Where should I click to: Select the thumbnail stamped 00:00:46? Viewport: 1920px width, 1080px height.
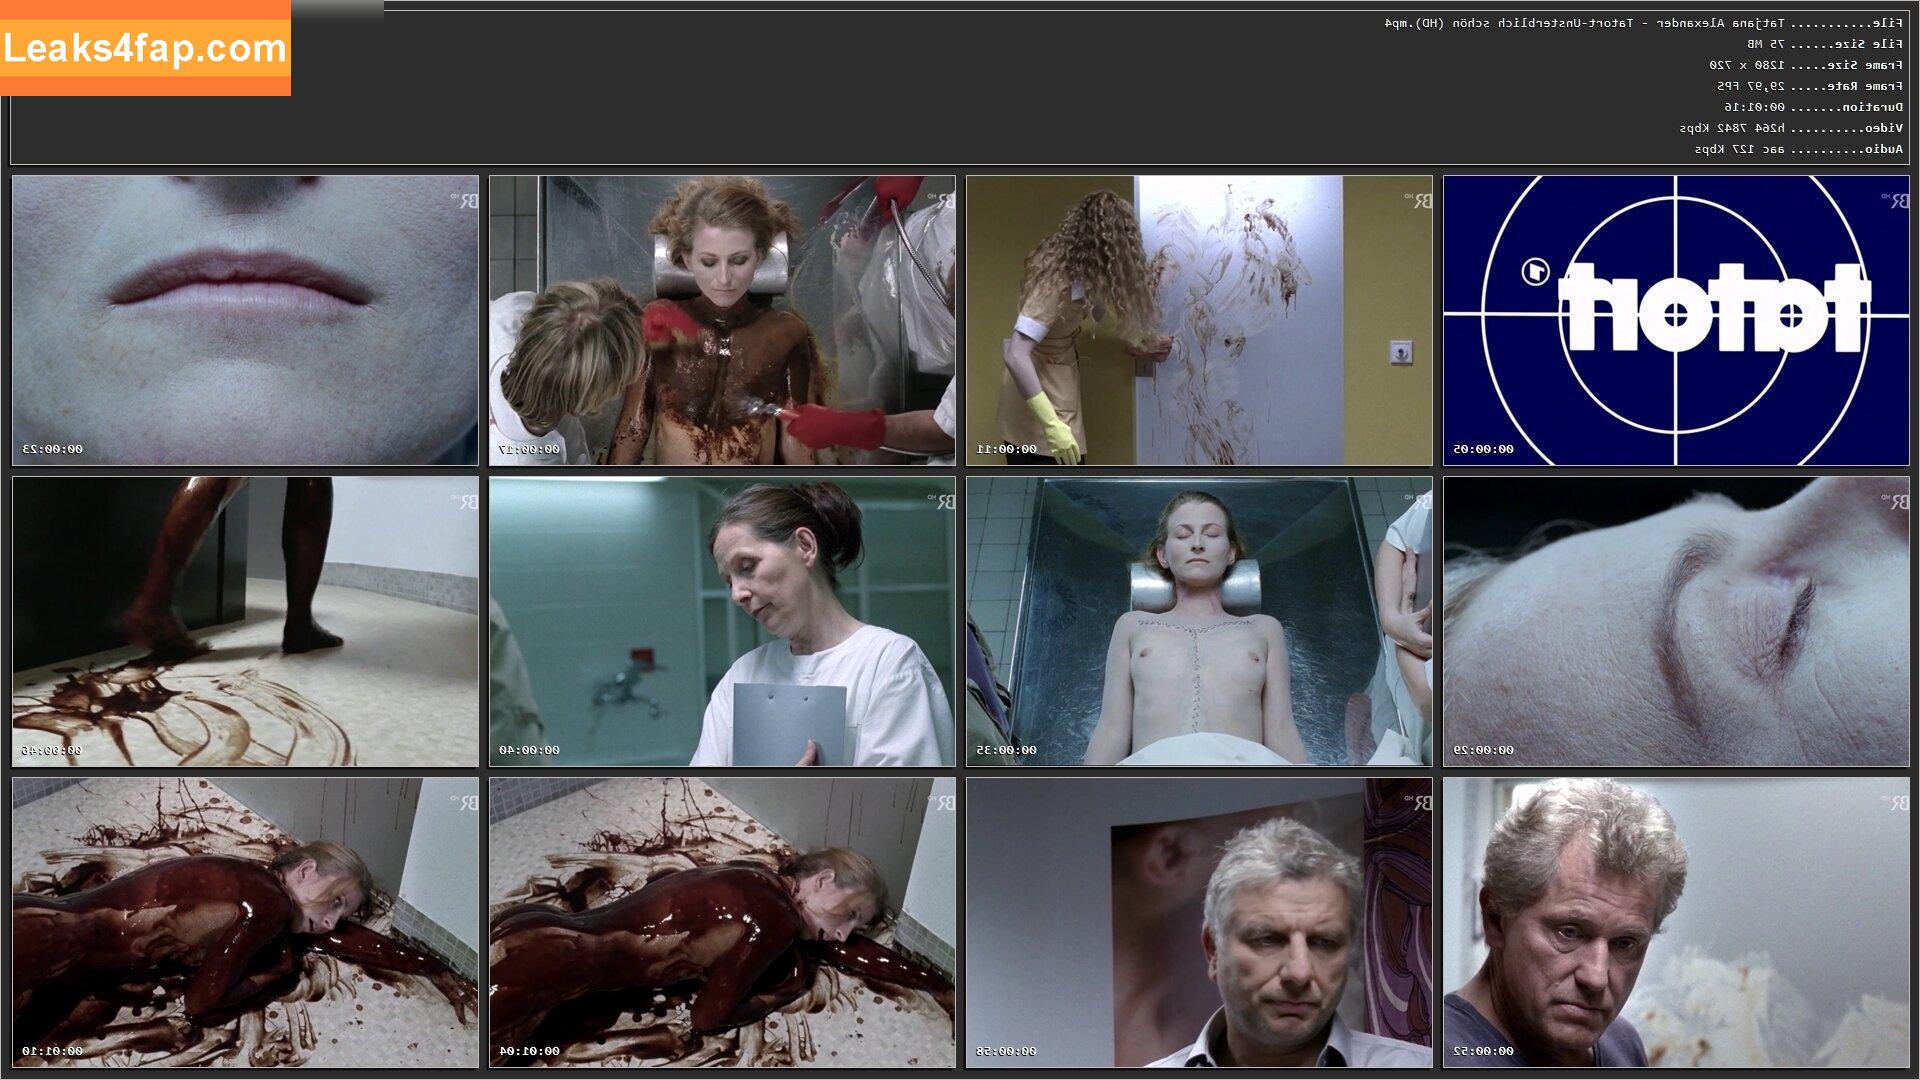pos(245,621)
